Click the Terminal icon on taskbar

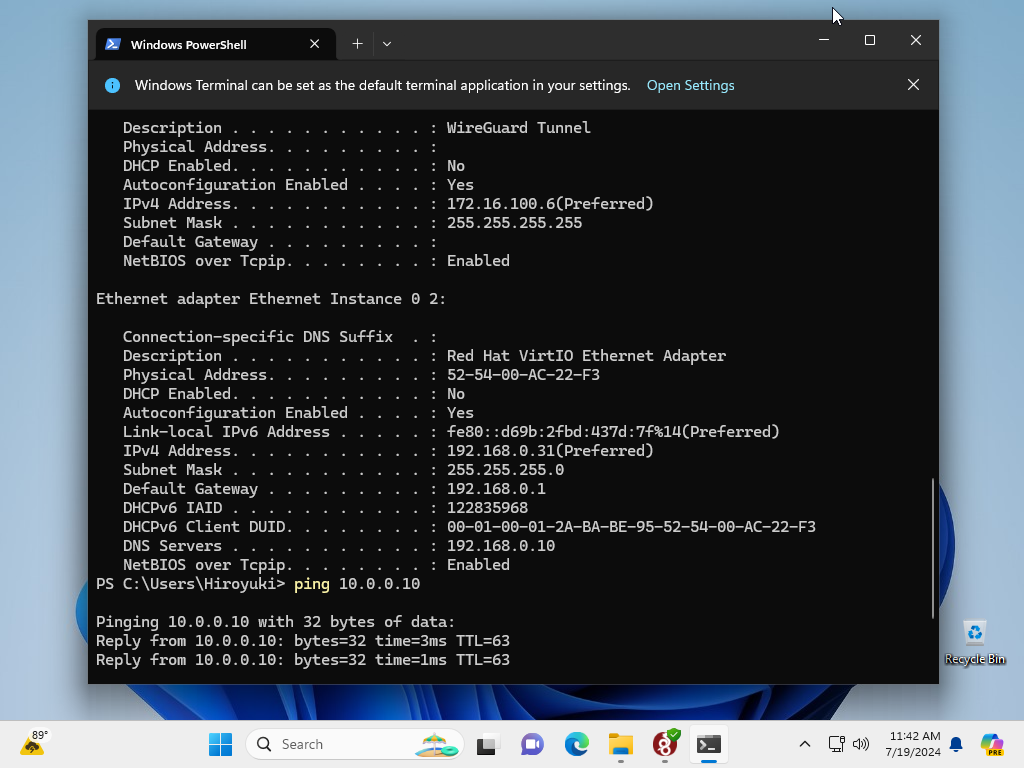709,744
